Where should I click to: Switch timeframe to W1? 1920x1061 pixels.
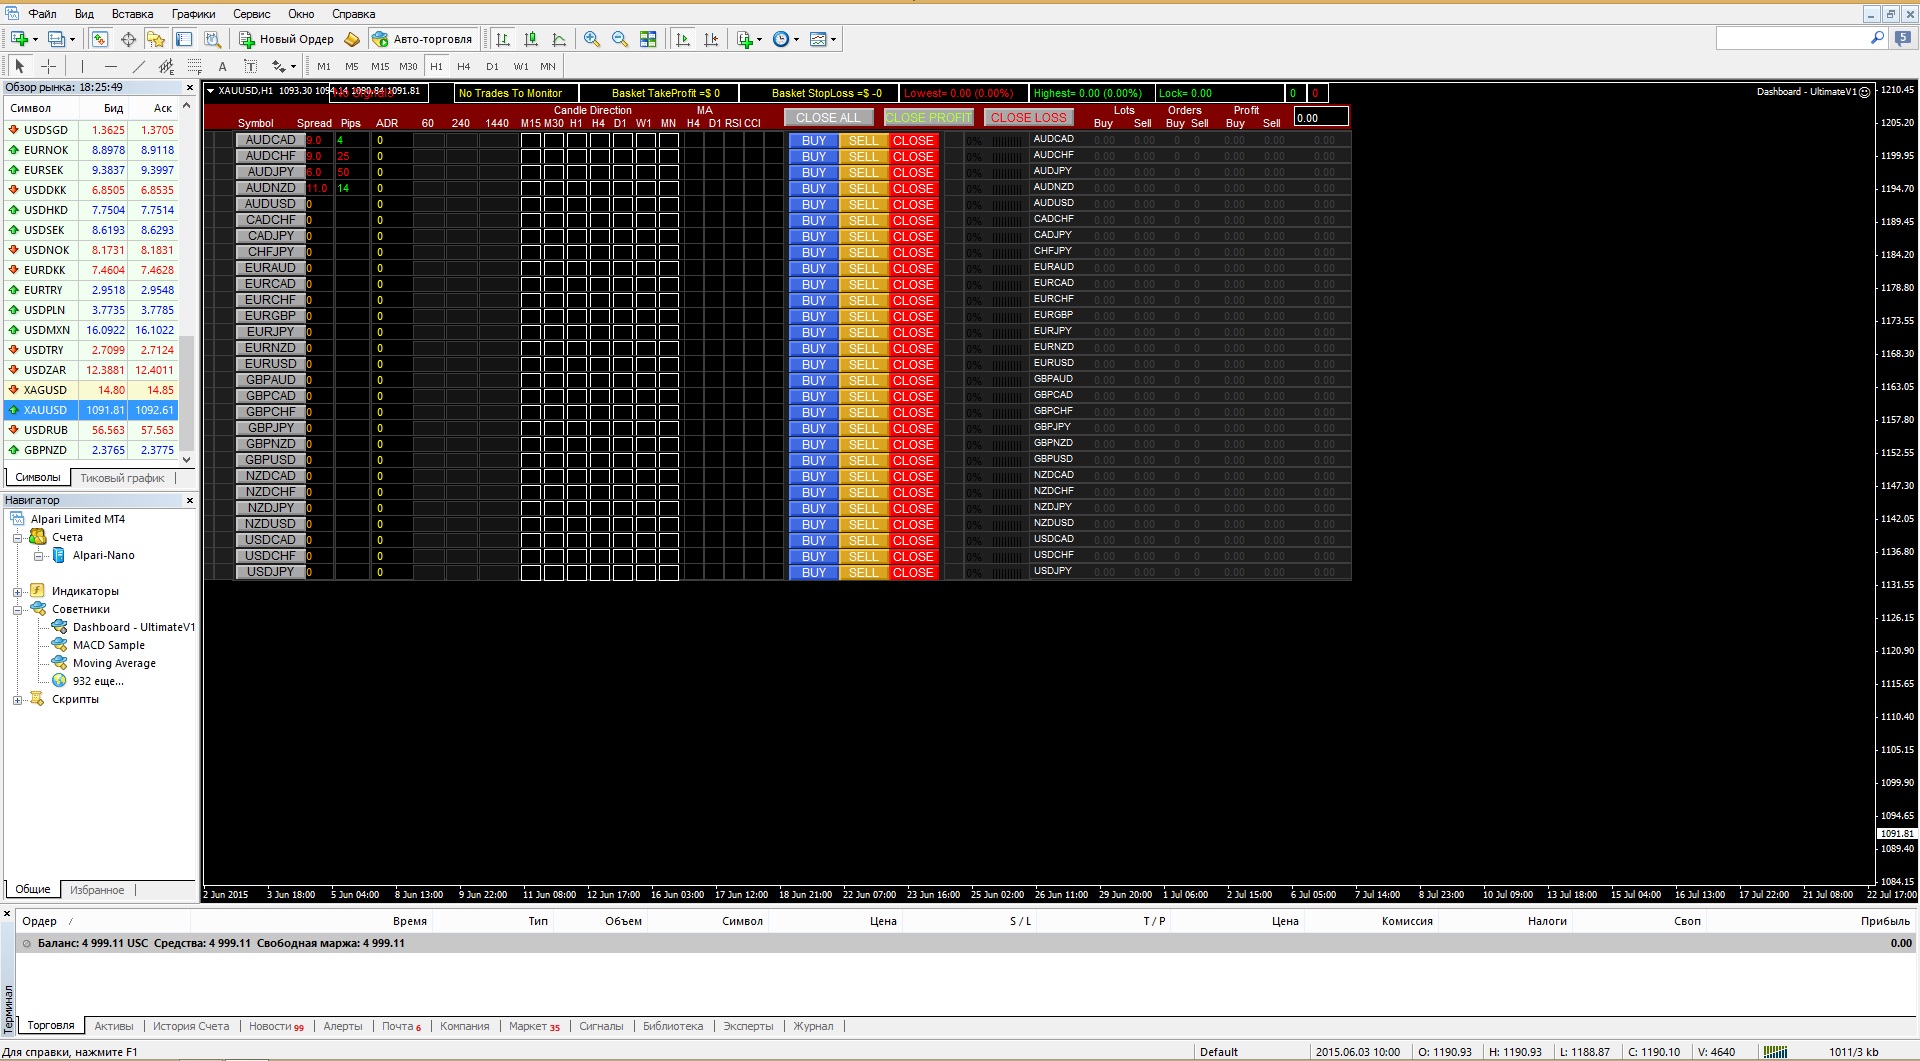(520, 66)
